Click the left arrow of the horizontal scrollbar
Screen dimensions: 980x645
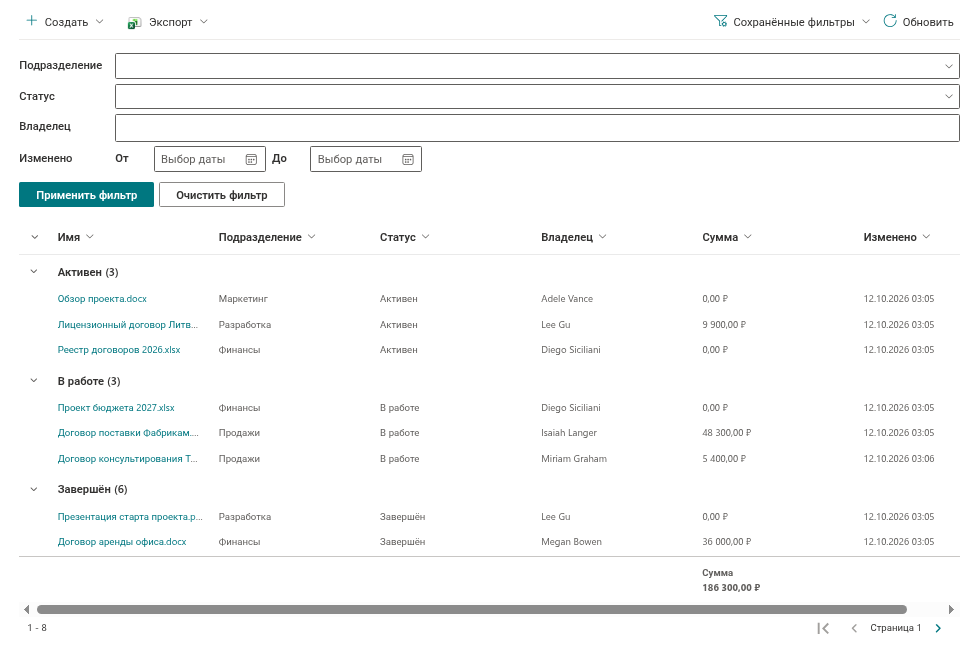(x=26, y=609)
